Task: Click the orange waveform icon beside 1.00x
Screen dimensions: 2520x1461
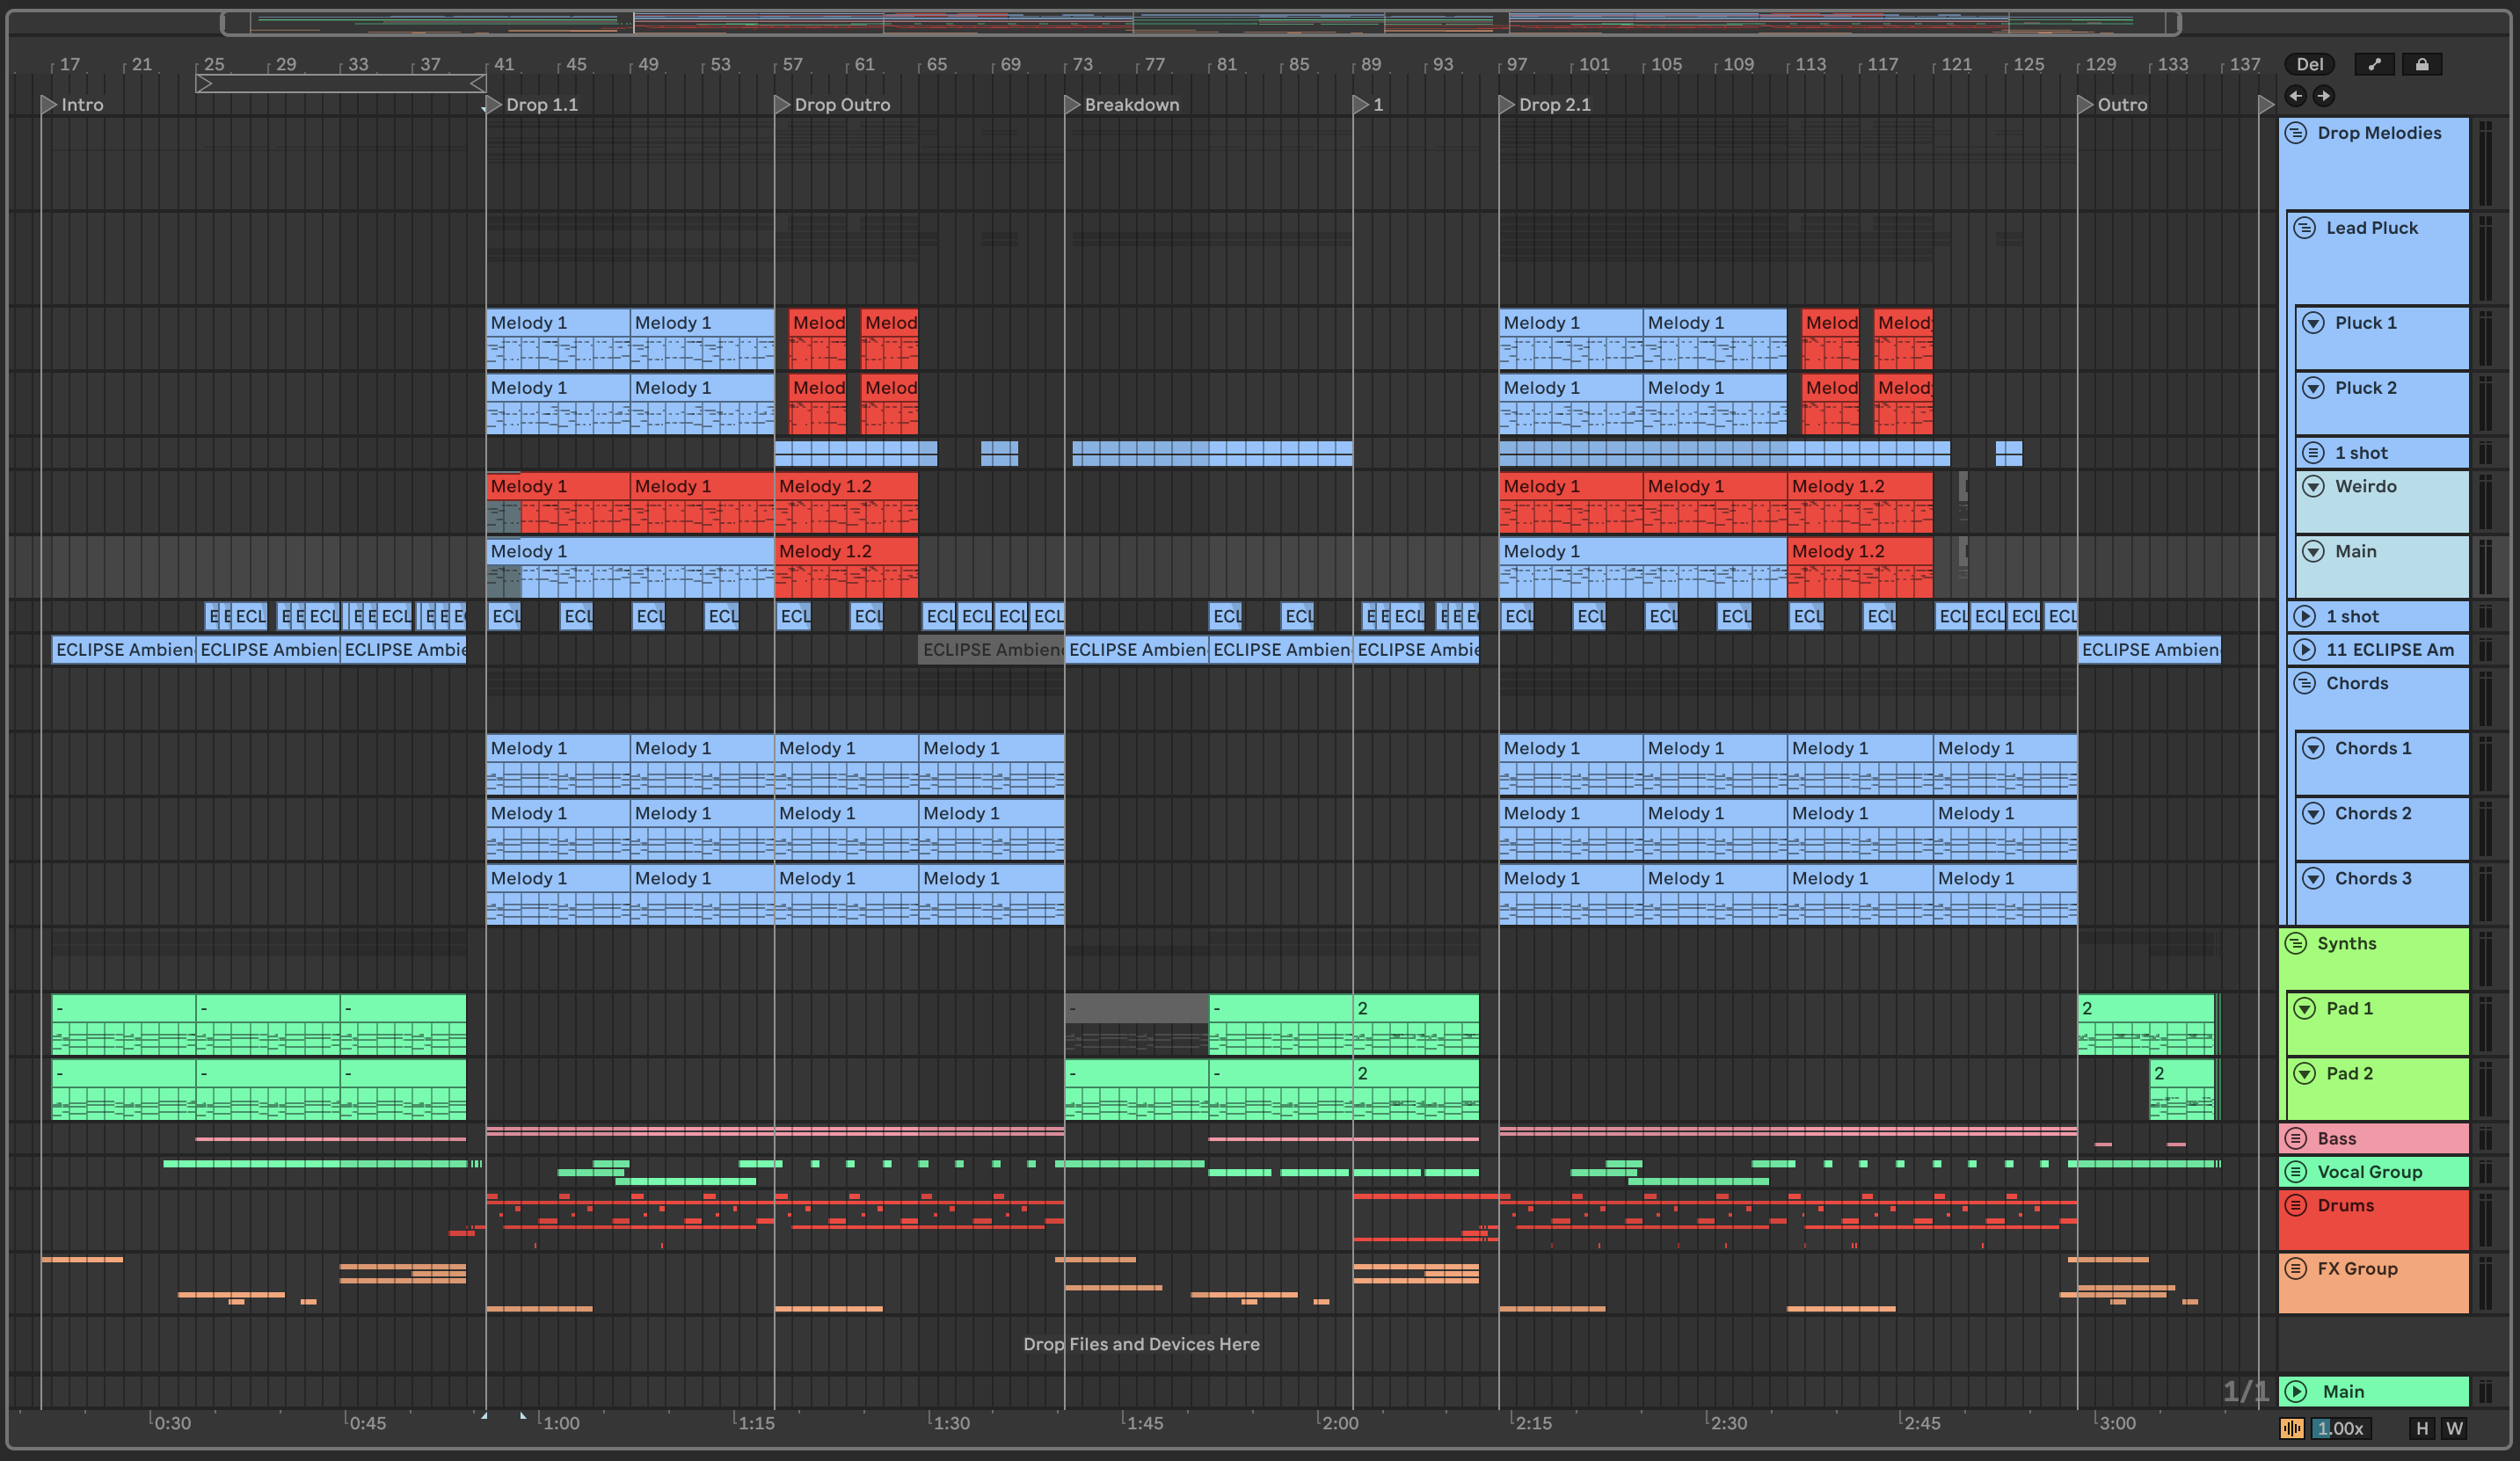Action: pos(2291,1428)
